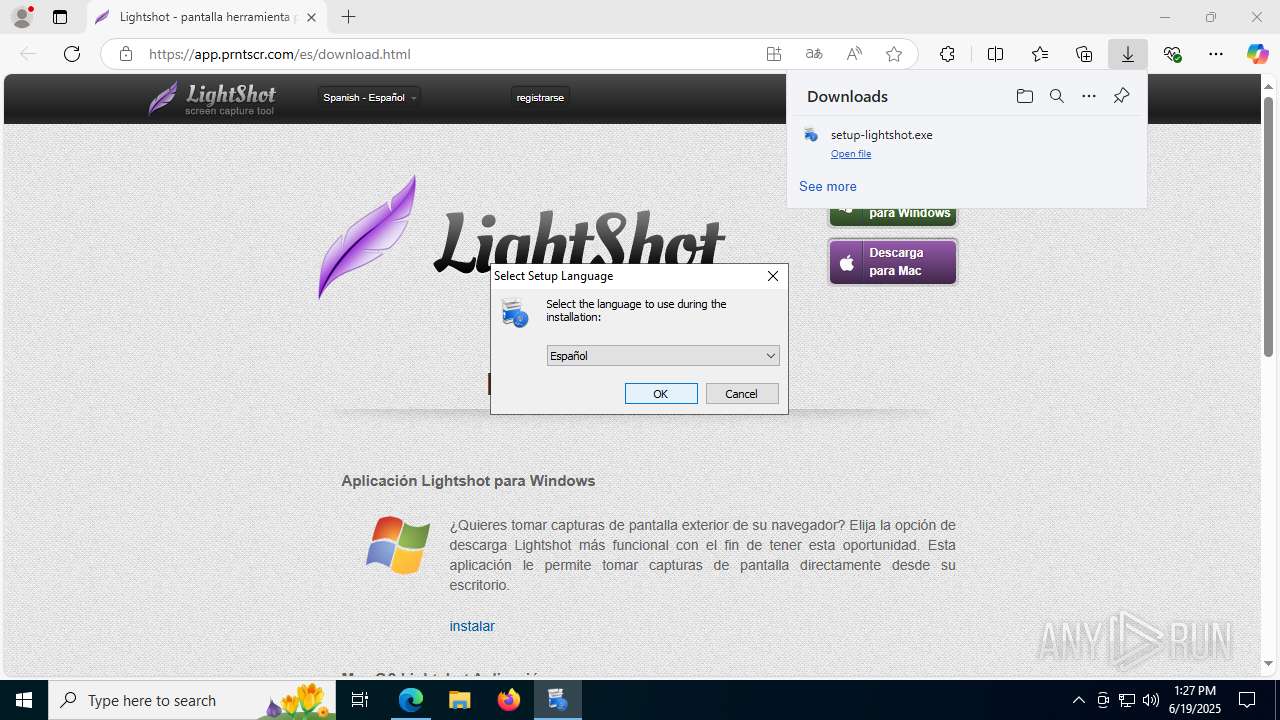
Task: Open the volume control in tray
Action: coord(1151,700)
